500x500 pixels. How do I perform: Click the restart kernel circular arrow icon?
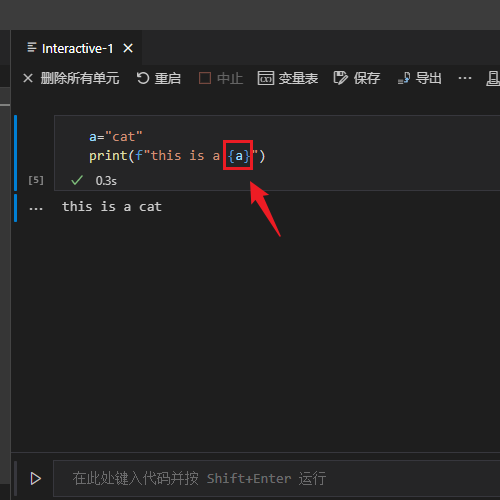[143, 78]
